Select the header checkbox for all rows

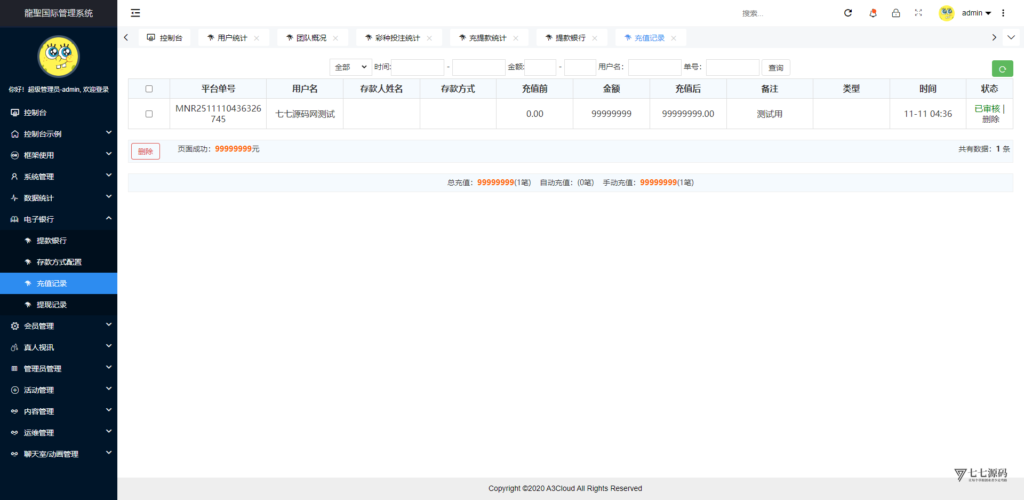click(149, 89)
